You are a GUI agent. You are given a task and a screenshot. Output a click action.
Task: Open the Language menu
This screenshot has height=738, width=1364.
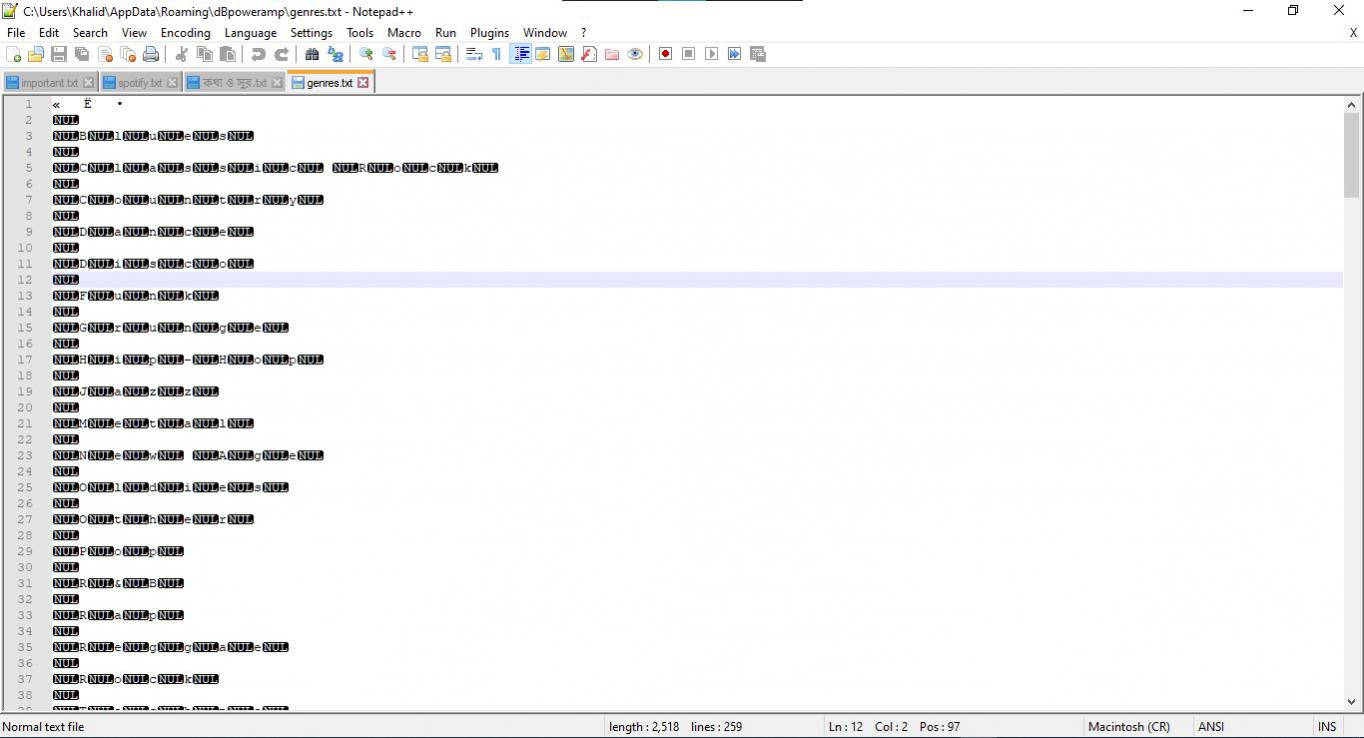click(250, 32)
